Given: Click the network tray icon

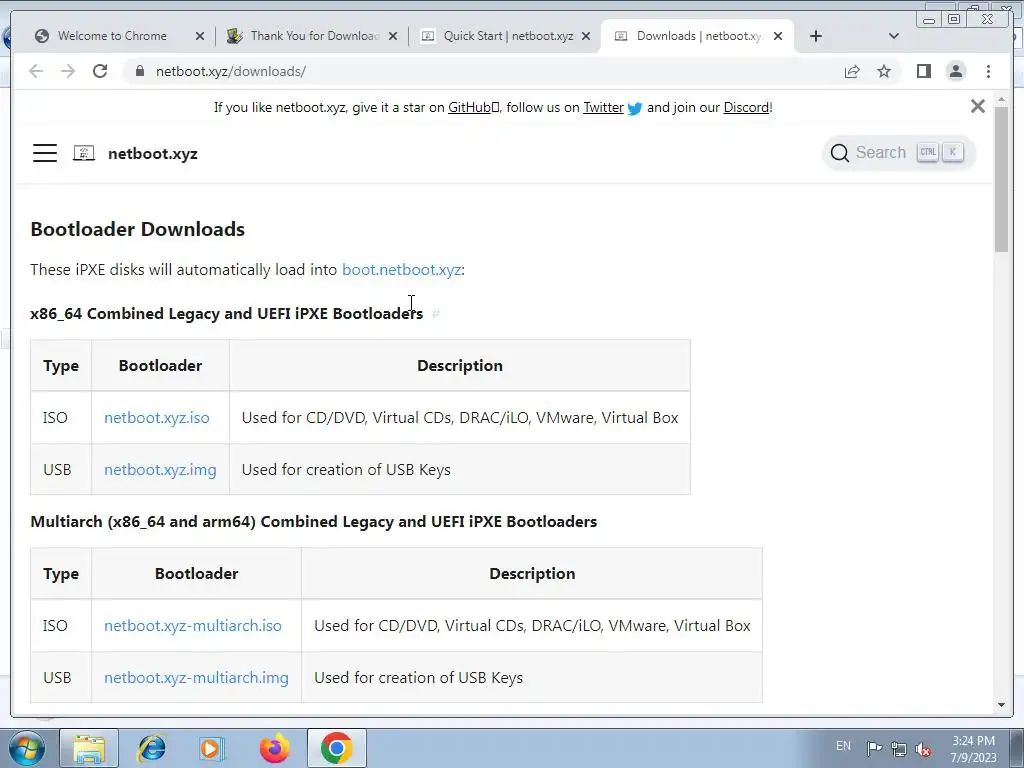Looking at the screenshot, I should click(x=899, y=749).
